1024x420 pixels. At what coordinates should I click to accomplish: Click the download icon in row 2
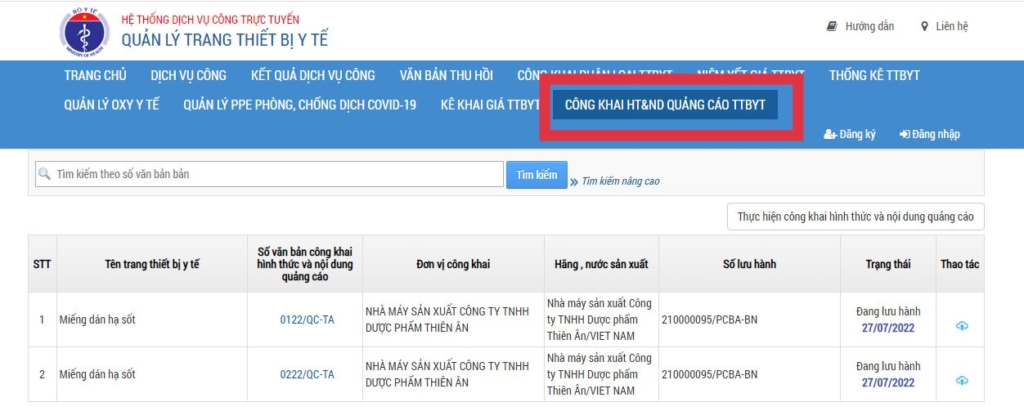tap(961, 380)
